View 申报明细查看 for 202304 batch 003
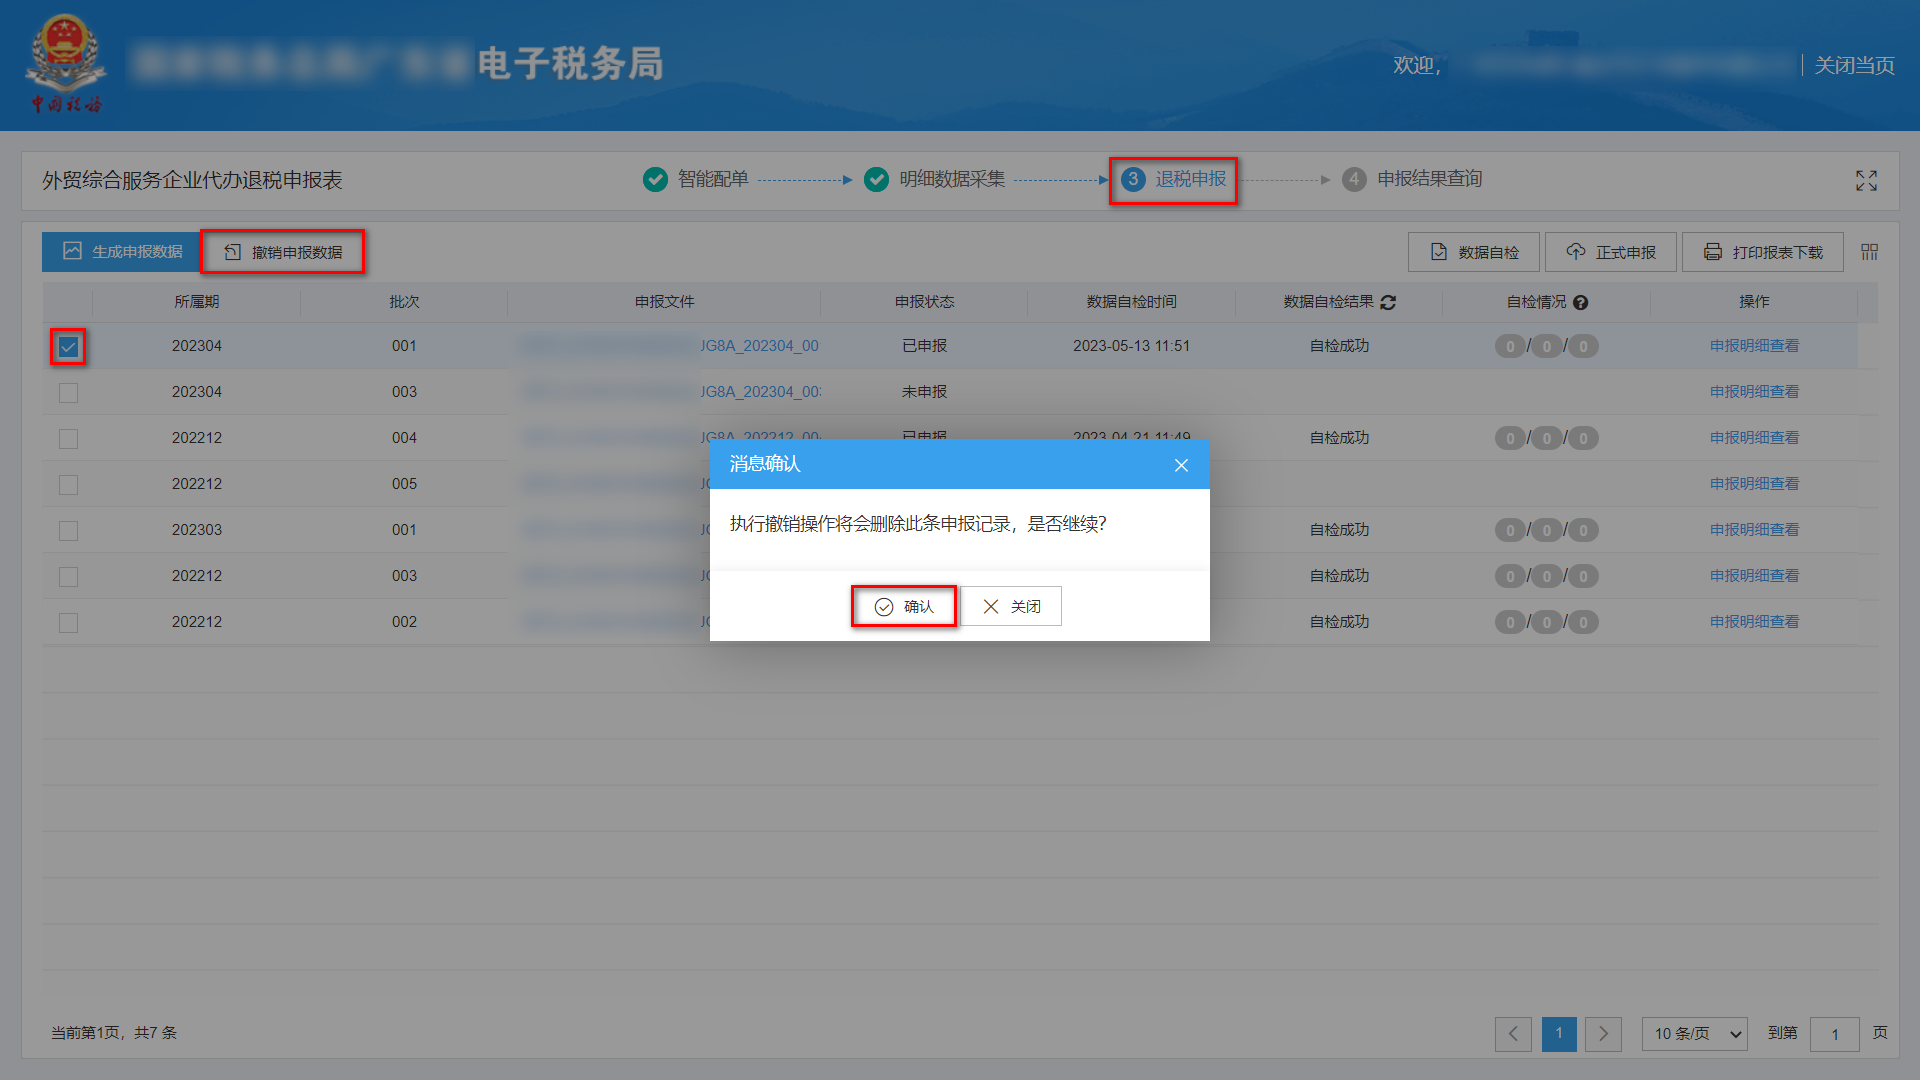The height and width of the screenshot is (1080, 1920). click(x=1753, y=391)
